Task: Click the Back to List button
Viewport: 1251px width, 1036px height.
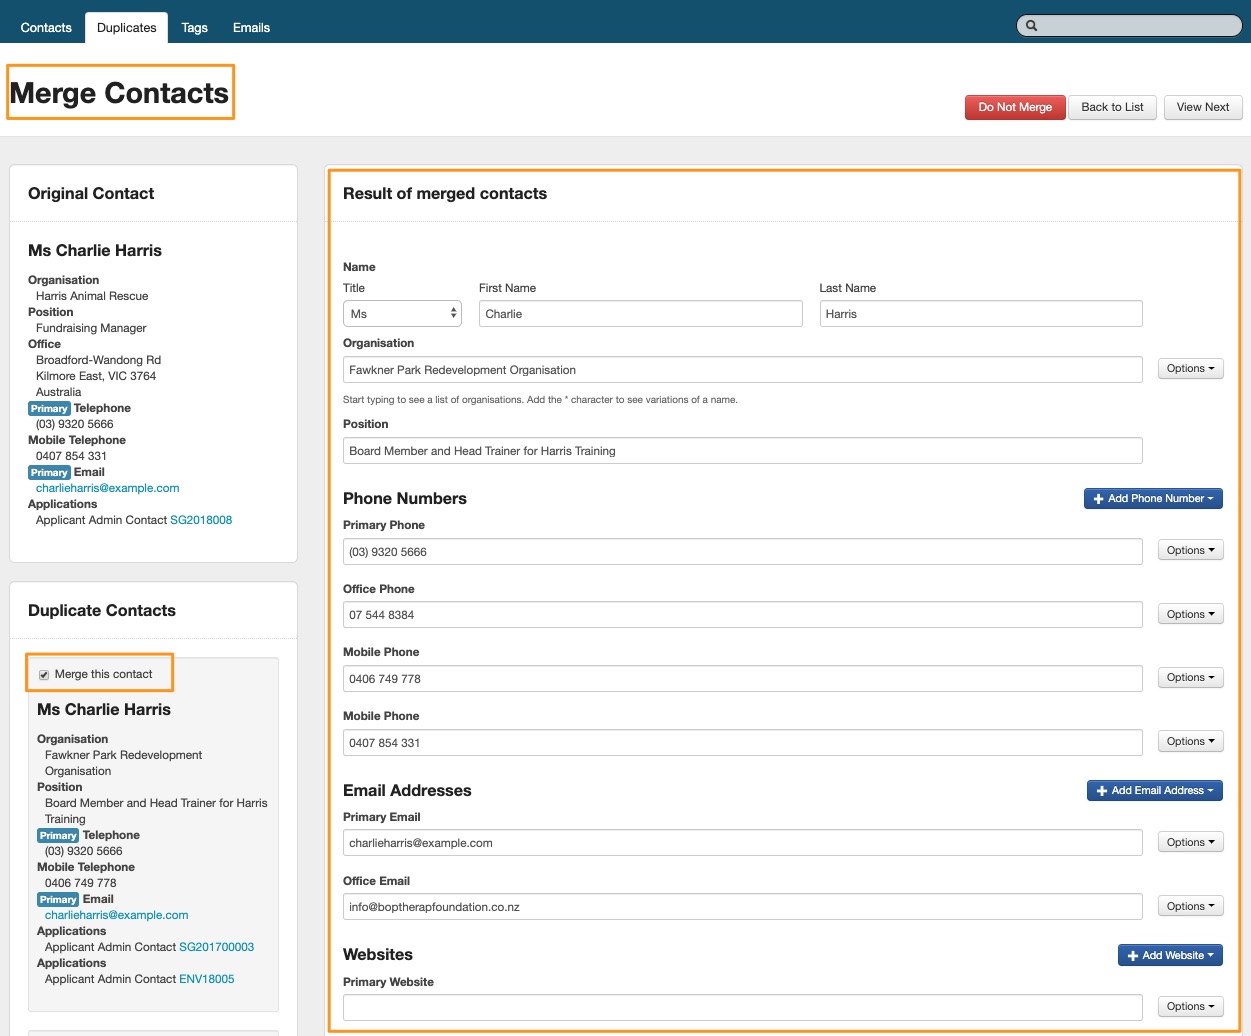Action: 1112,108
